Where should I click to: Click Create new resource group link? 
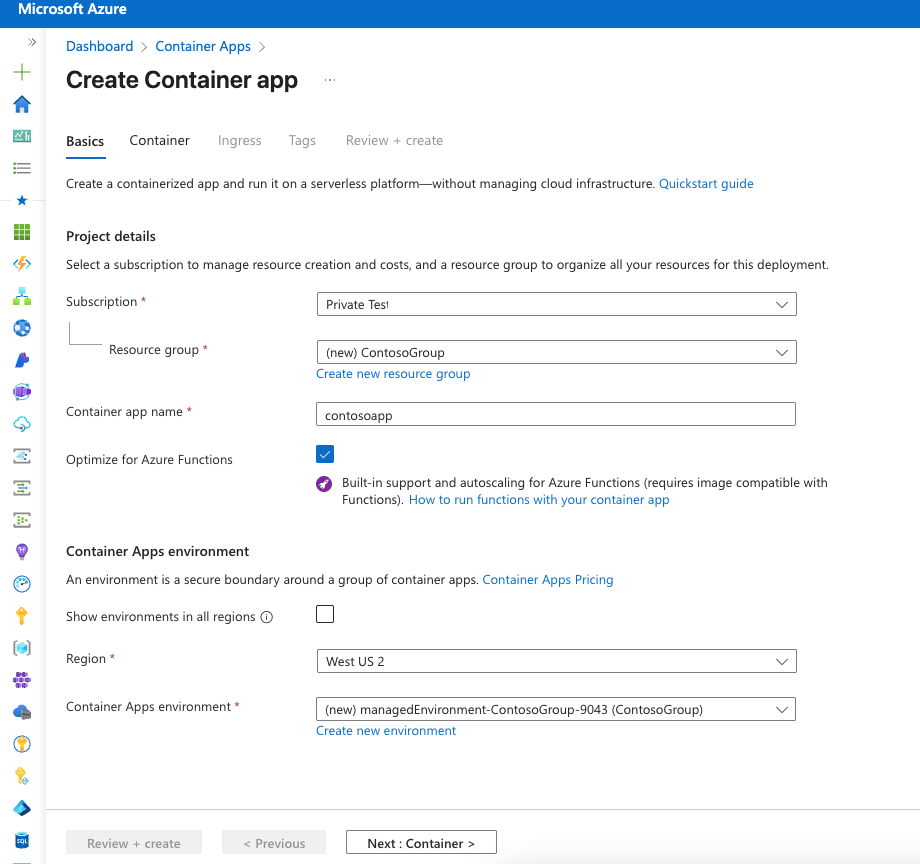click(393, 374)
